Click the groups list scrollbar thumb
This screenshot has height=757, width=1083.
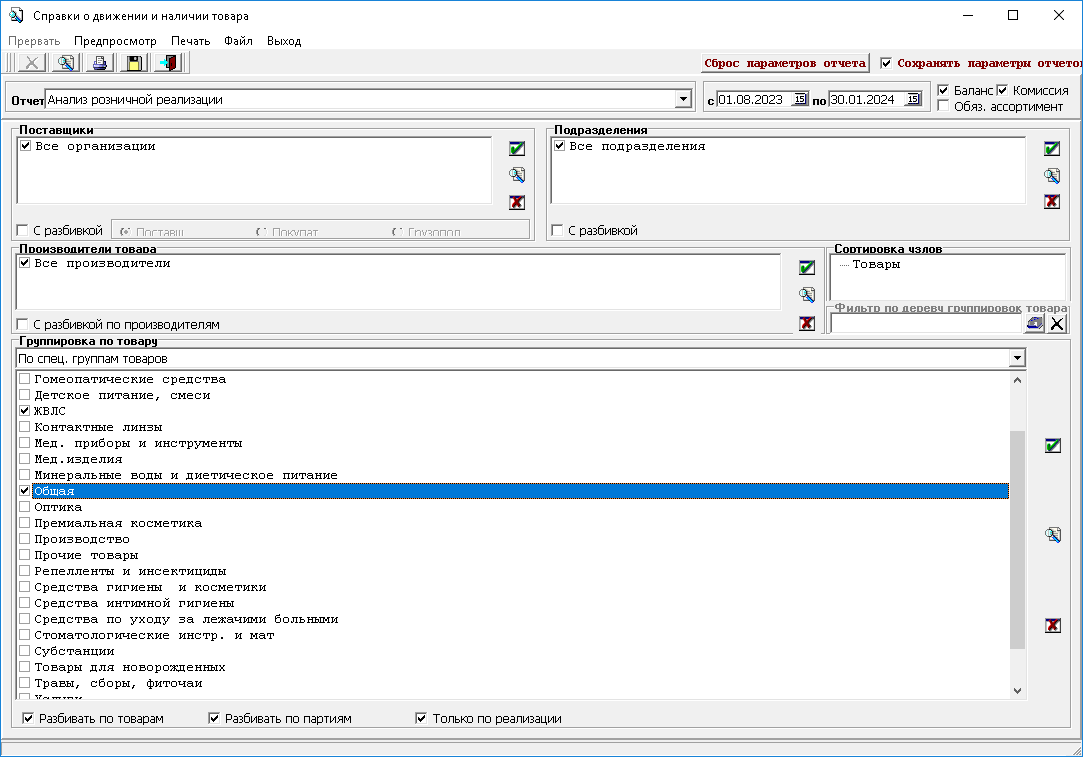pos(1017,539)
